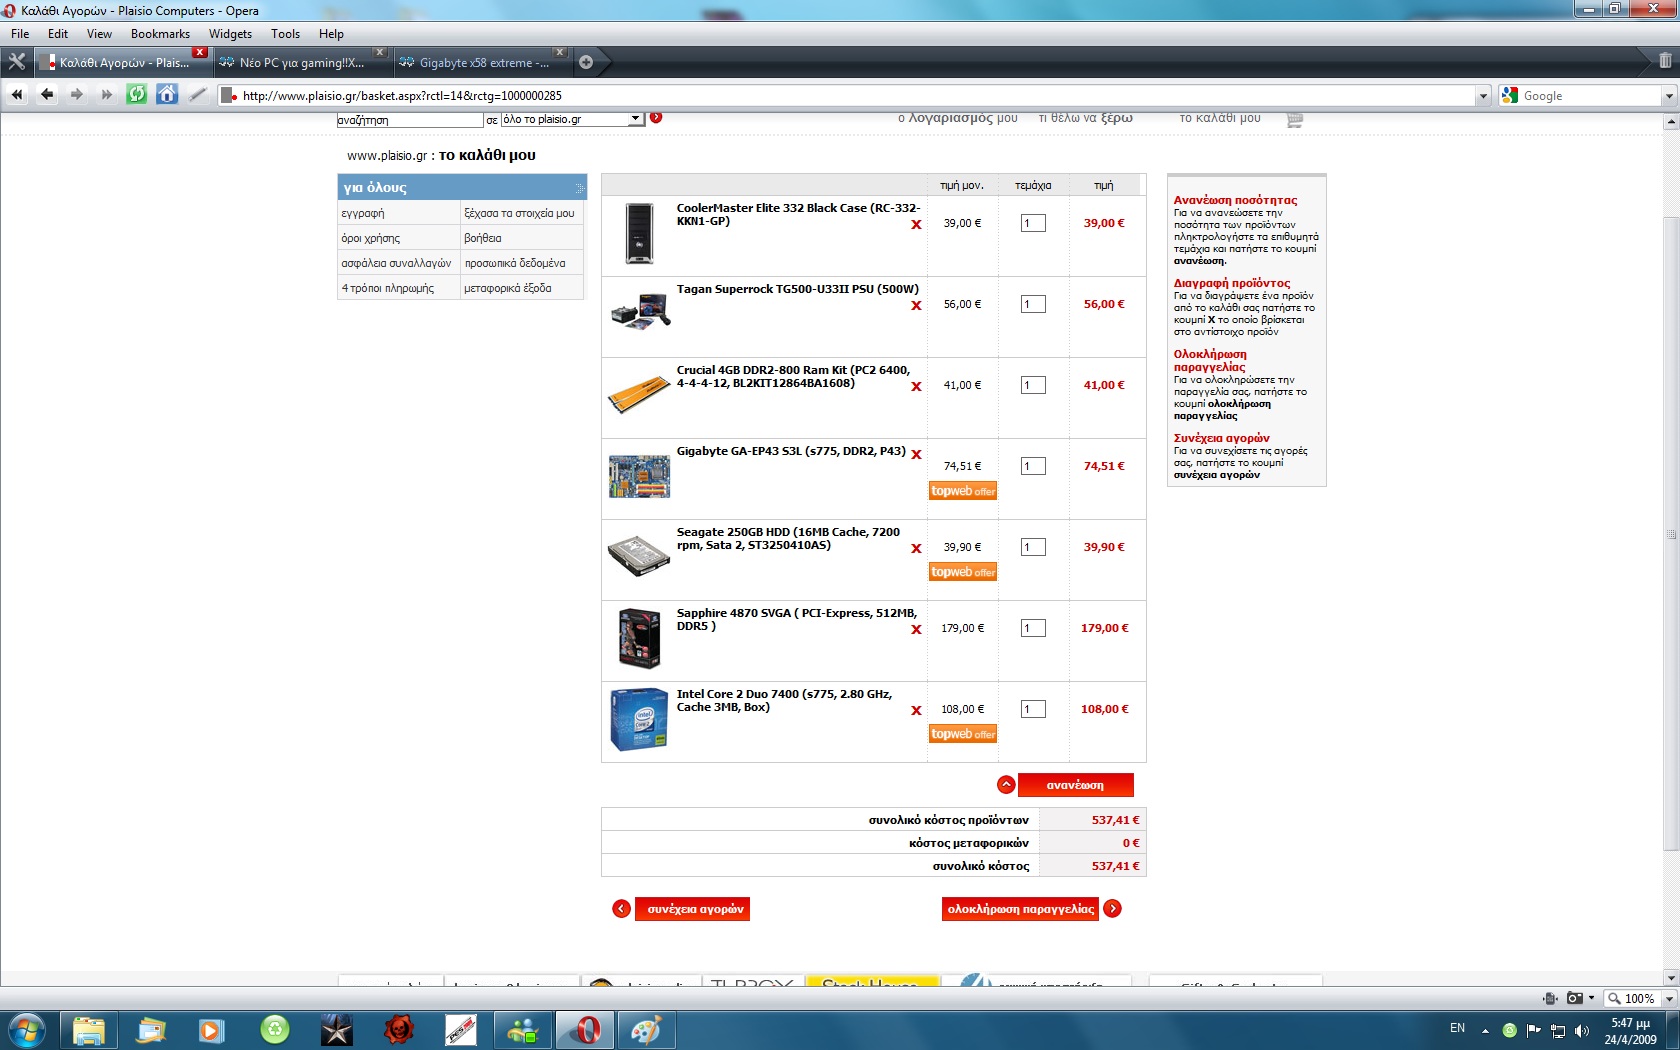Go back one page in Opera

(47, 95)
